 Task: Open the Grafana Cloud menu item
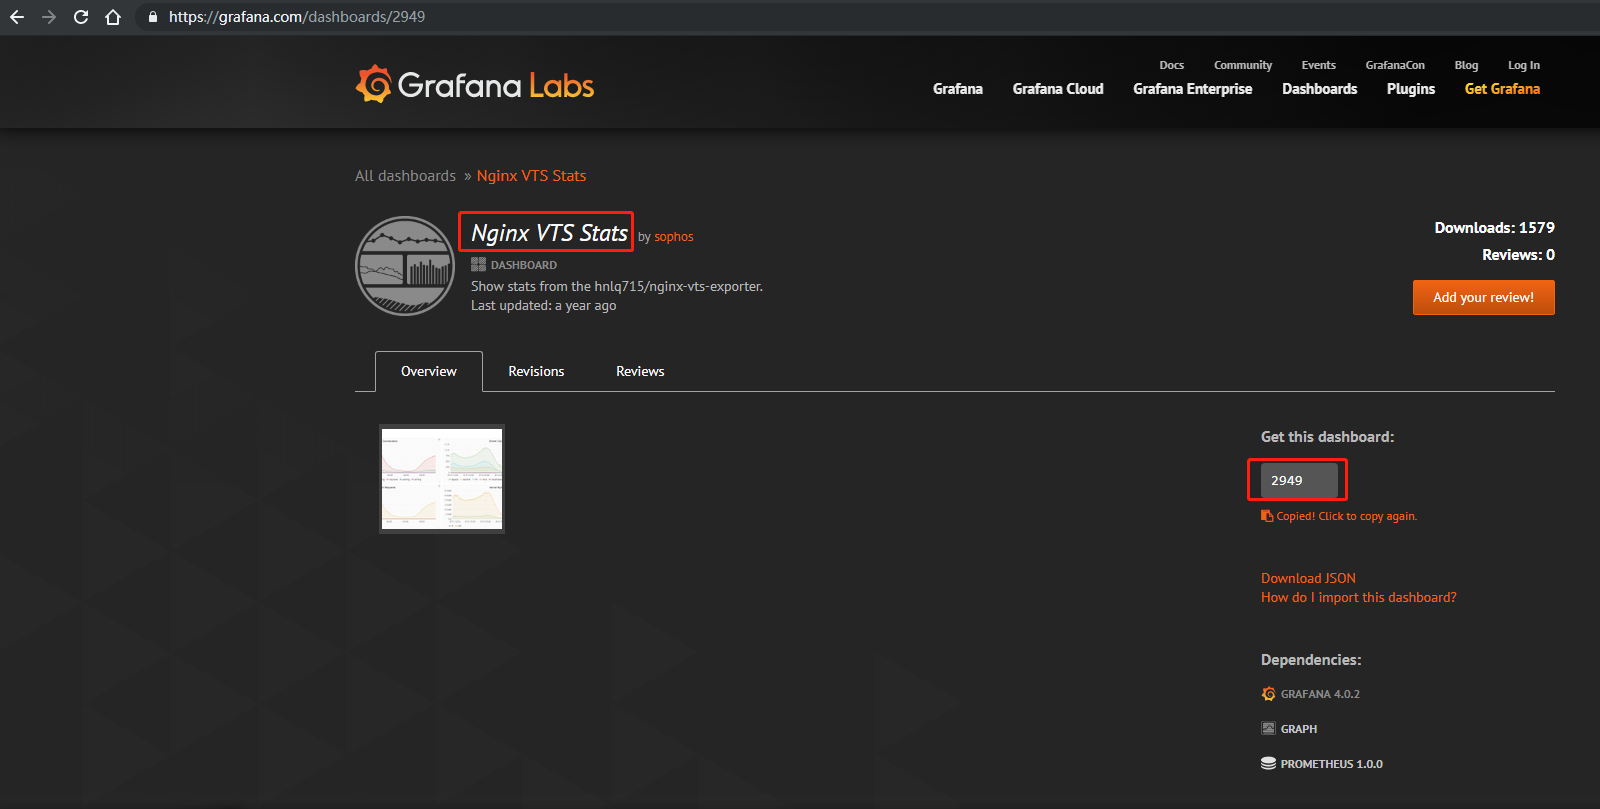pyautogui.click(x=1058, y=89)
